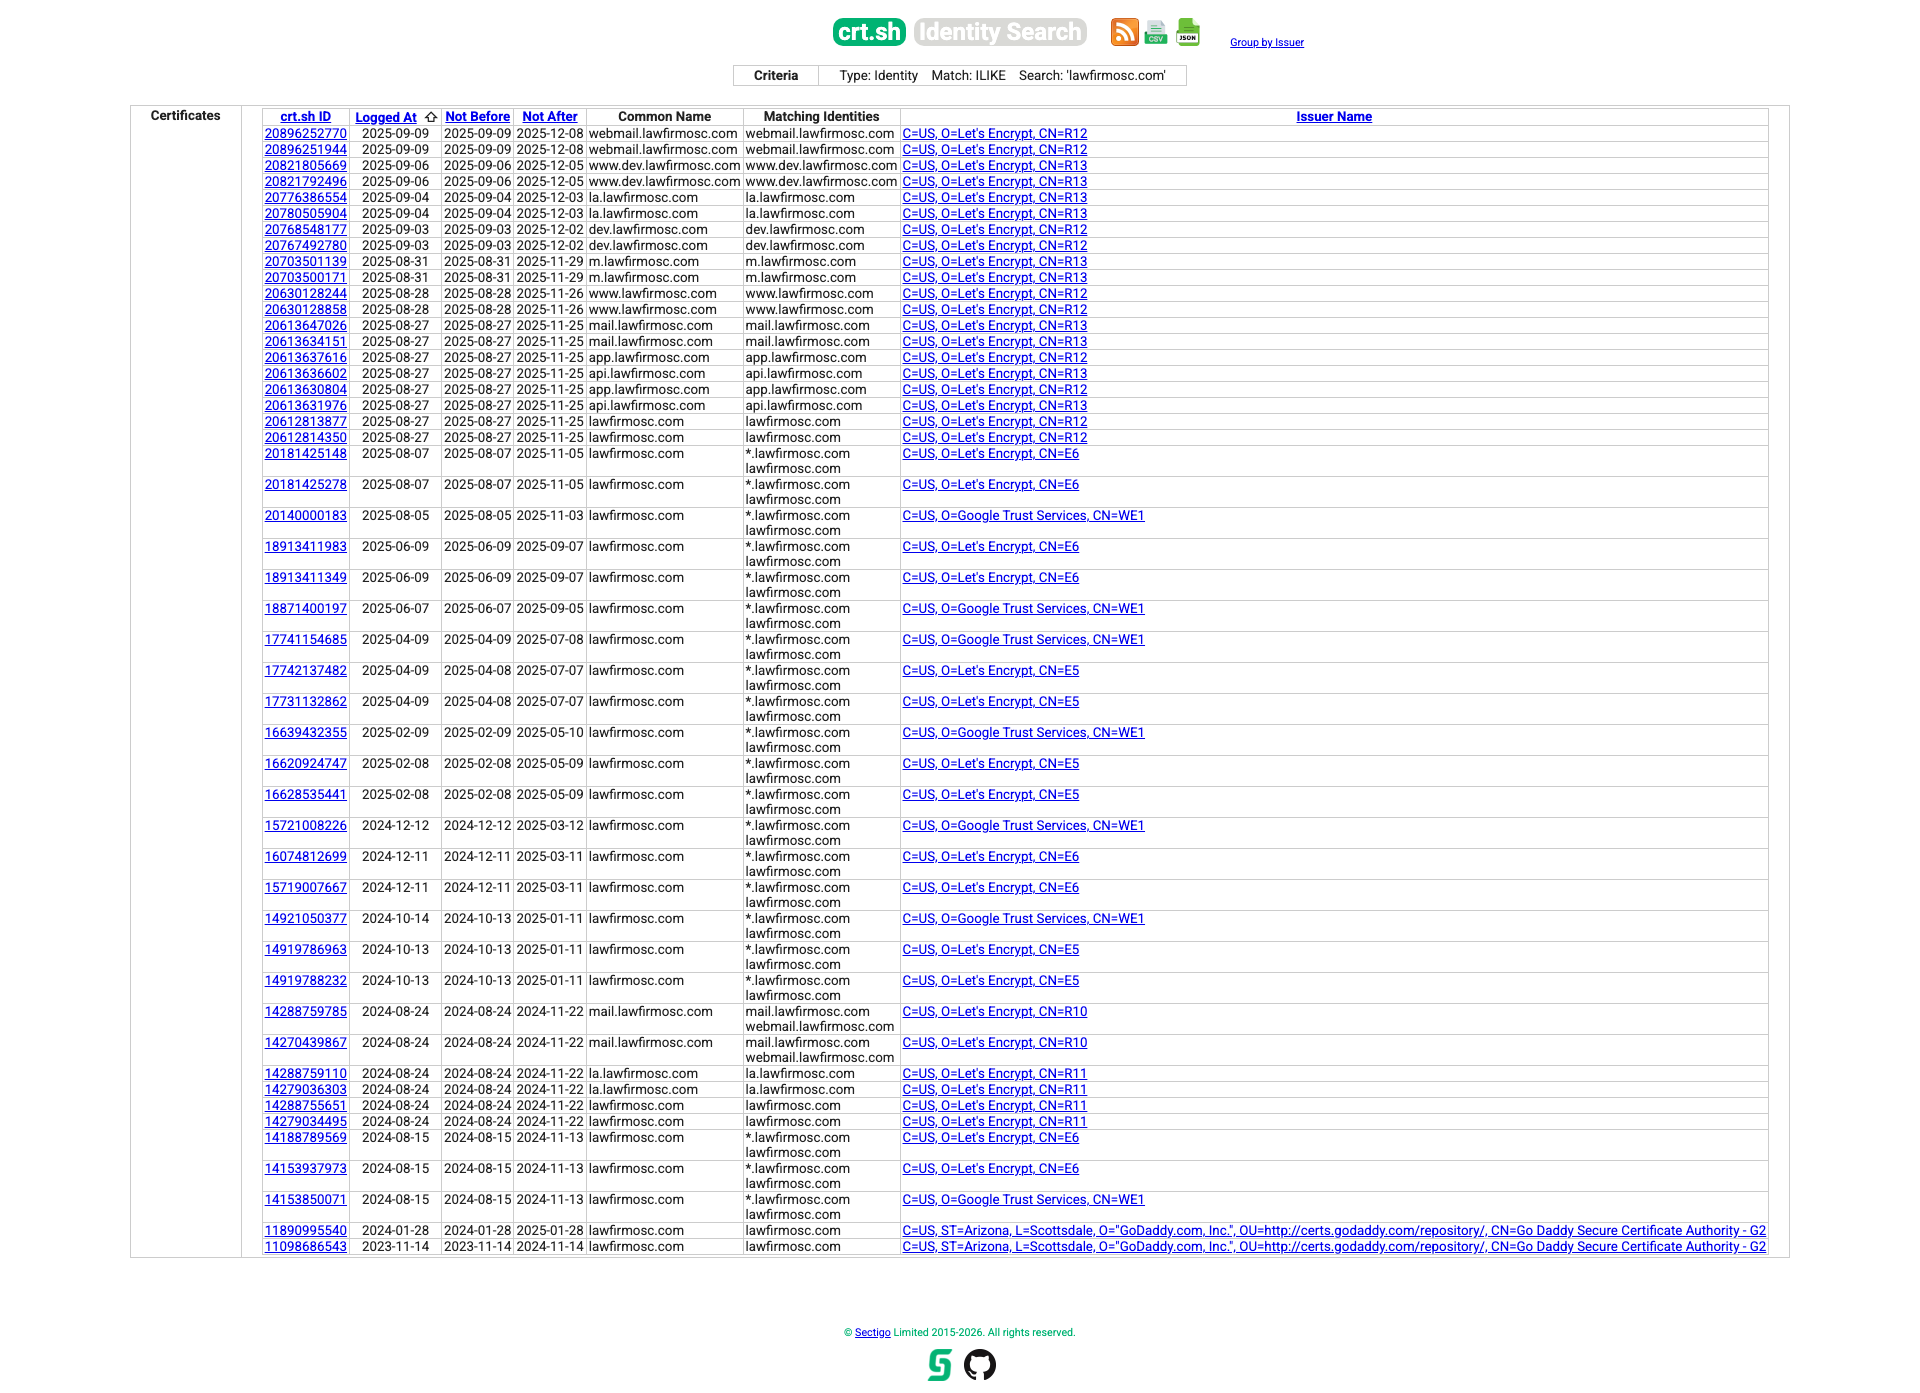Open certificate ID 14921050377

point(305,918)
